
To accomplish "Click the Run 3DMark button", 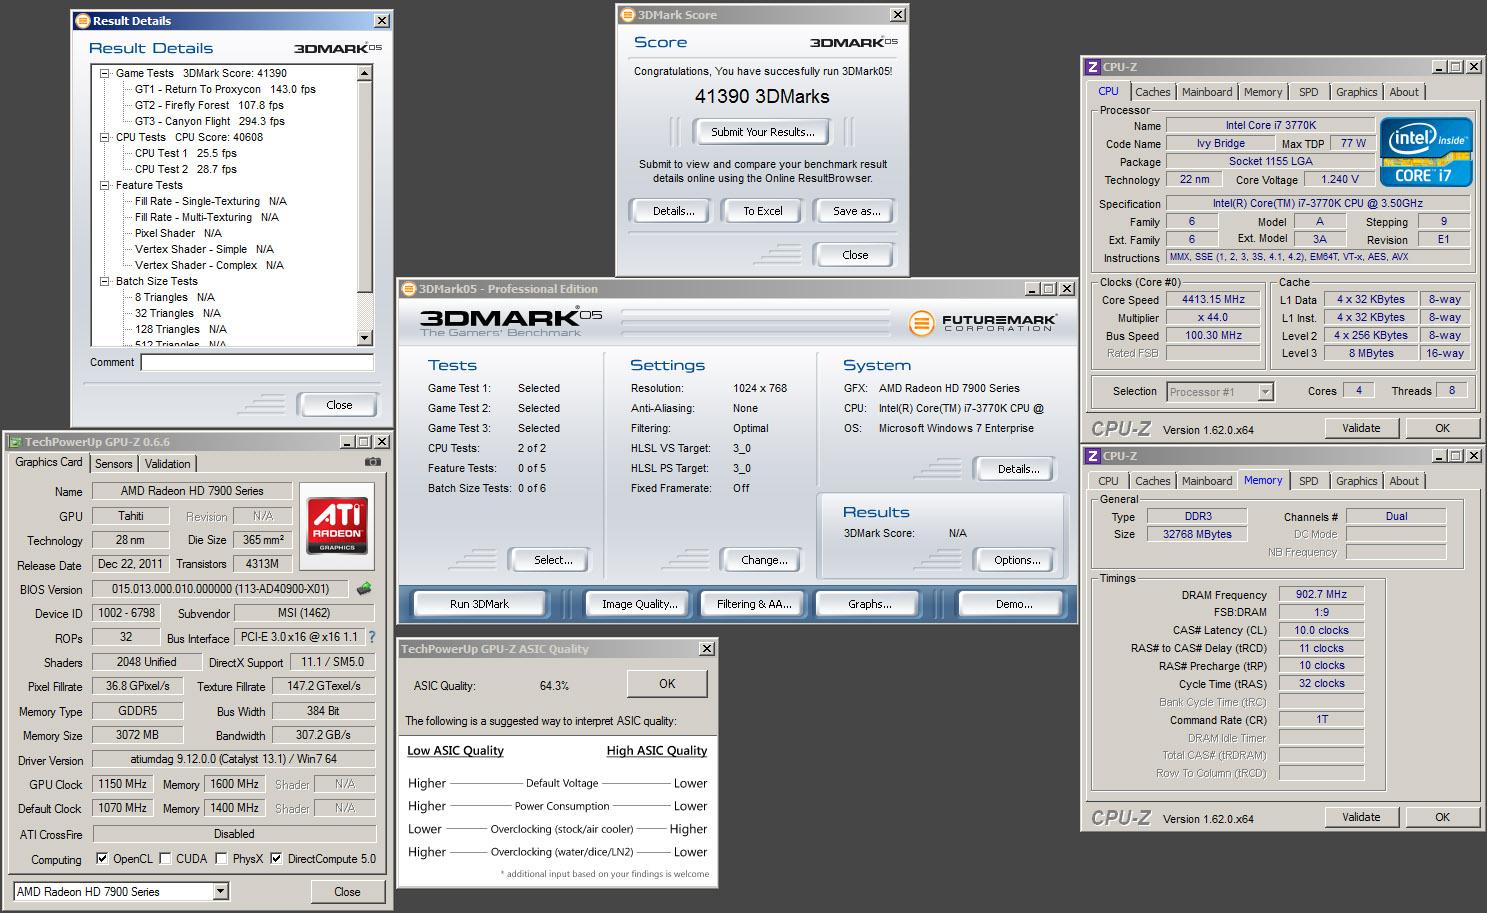I will point(479,604).
